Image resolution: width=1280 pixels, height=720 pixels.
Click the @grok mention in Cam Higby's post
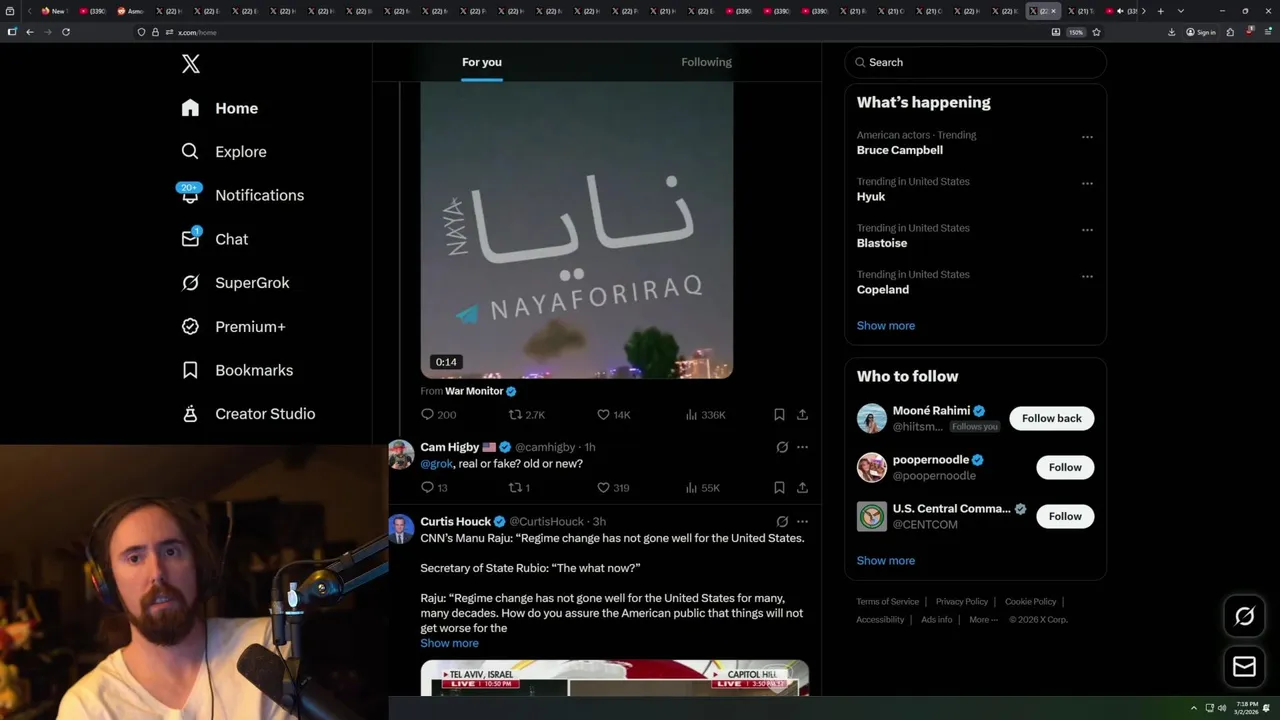437,464
